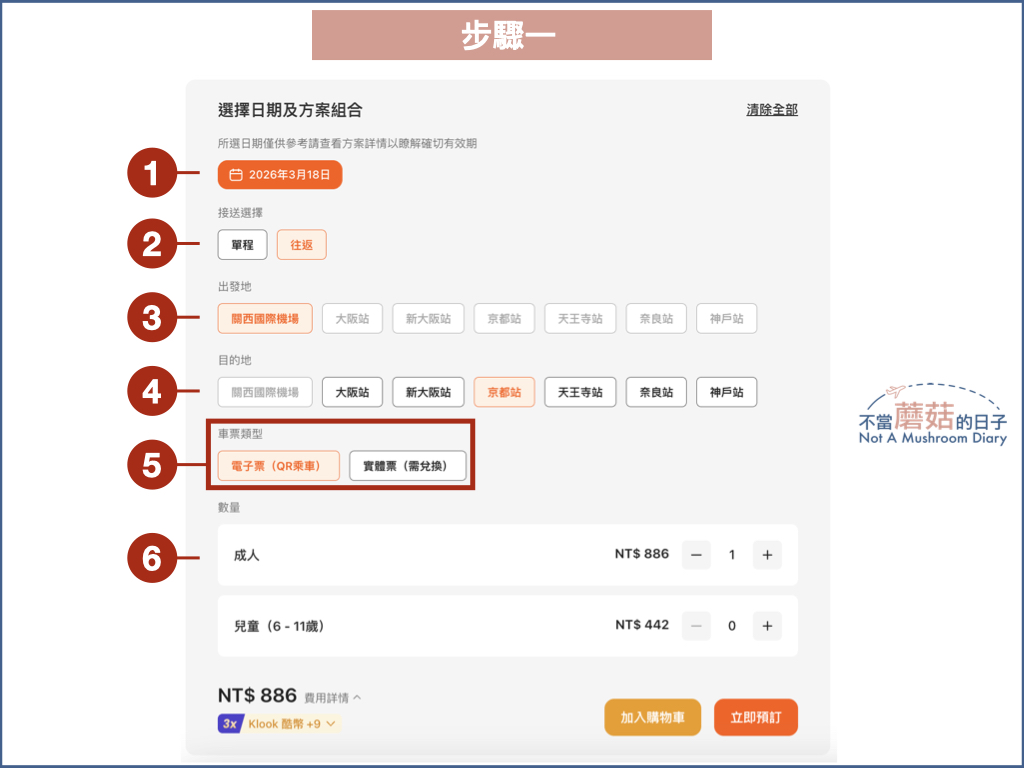Click the plus icon to add a child

click(767, 625)
